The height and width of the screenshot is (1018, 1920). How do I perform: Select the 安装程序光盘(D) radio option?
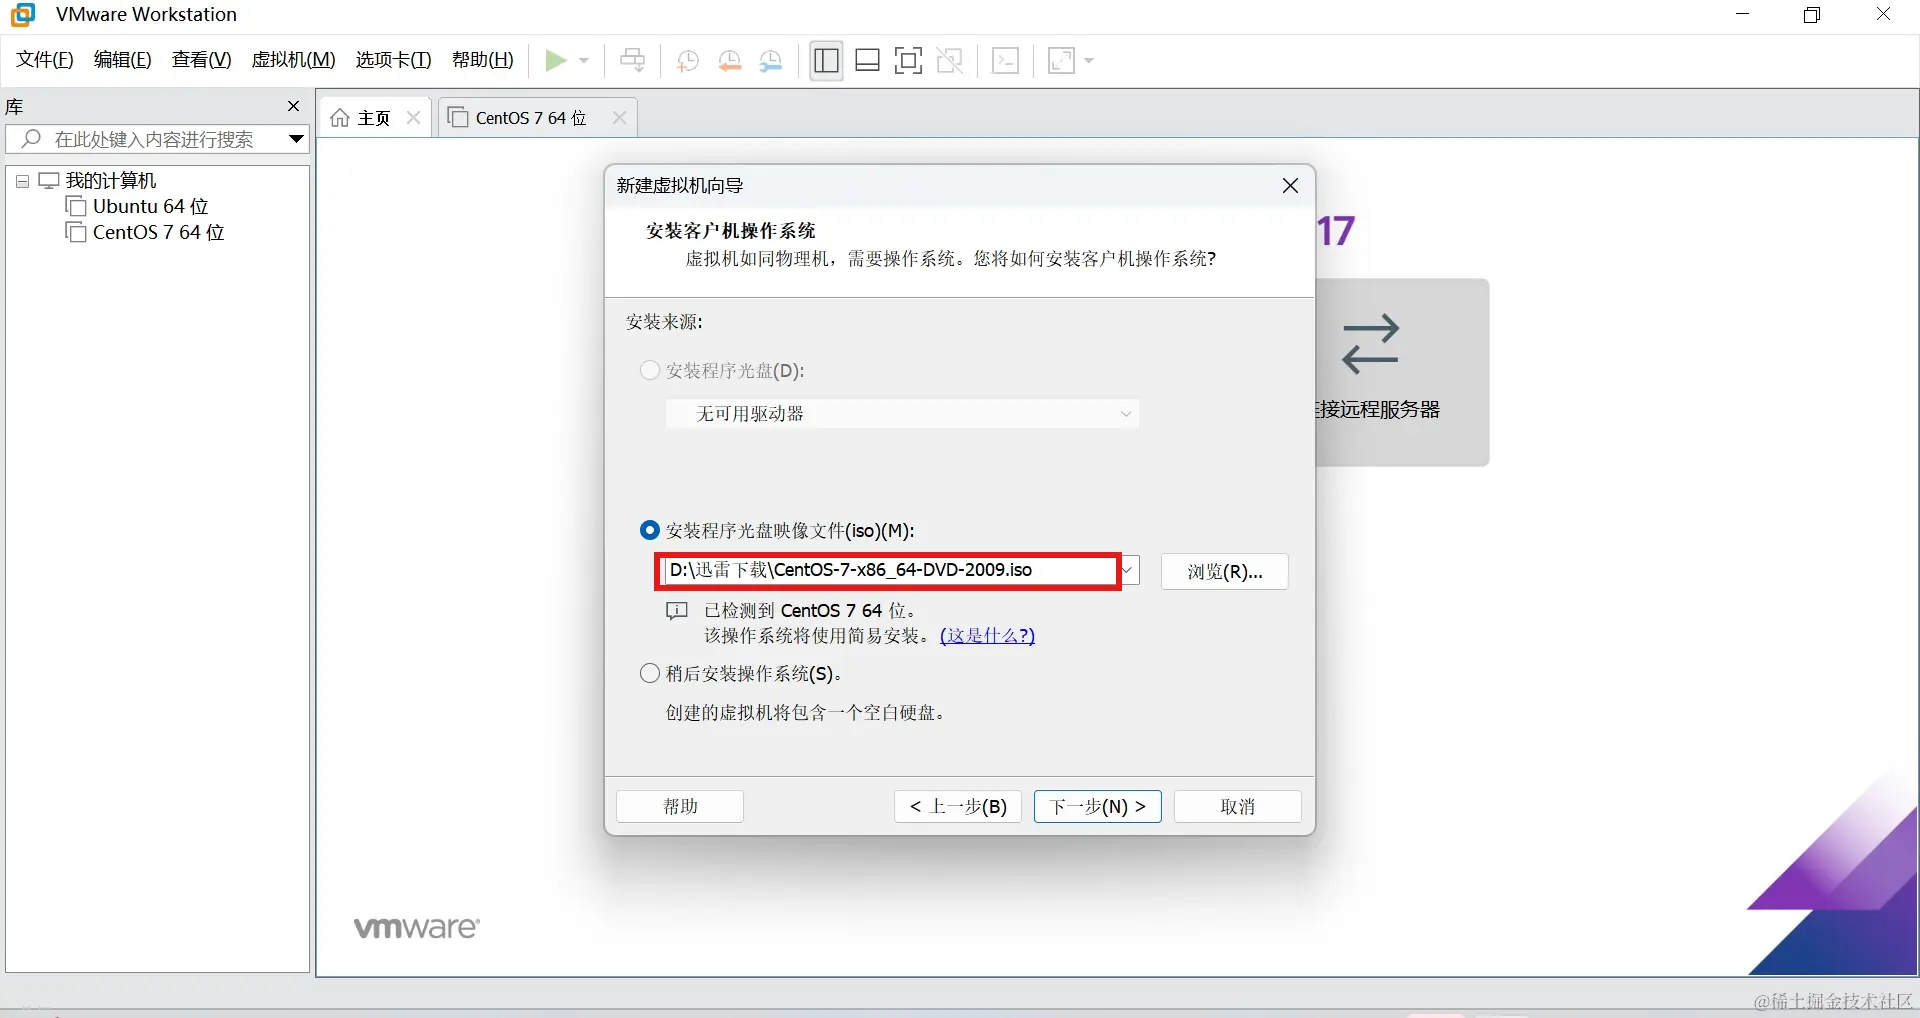coord(650,371)
